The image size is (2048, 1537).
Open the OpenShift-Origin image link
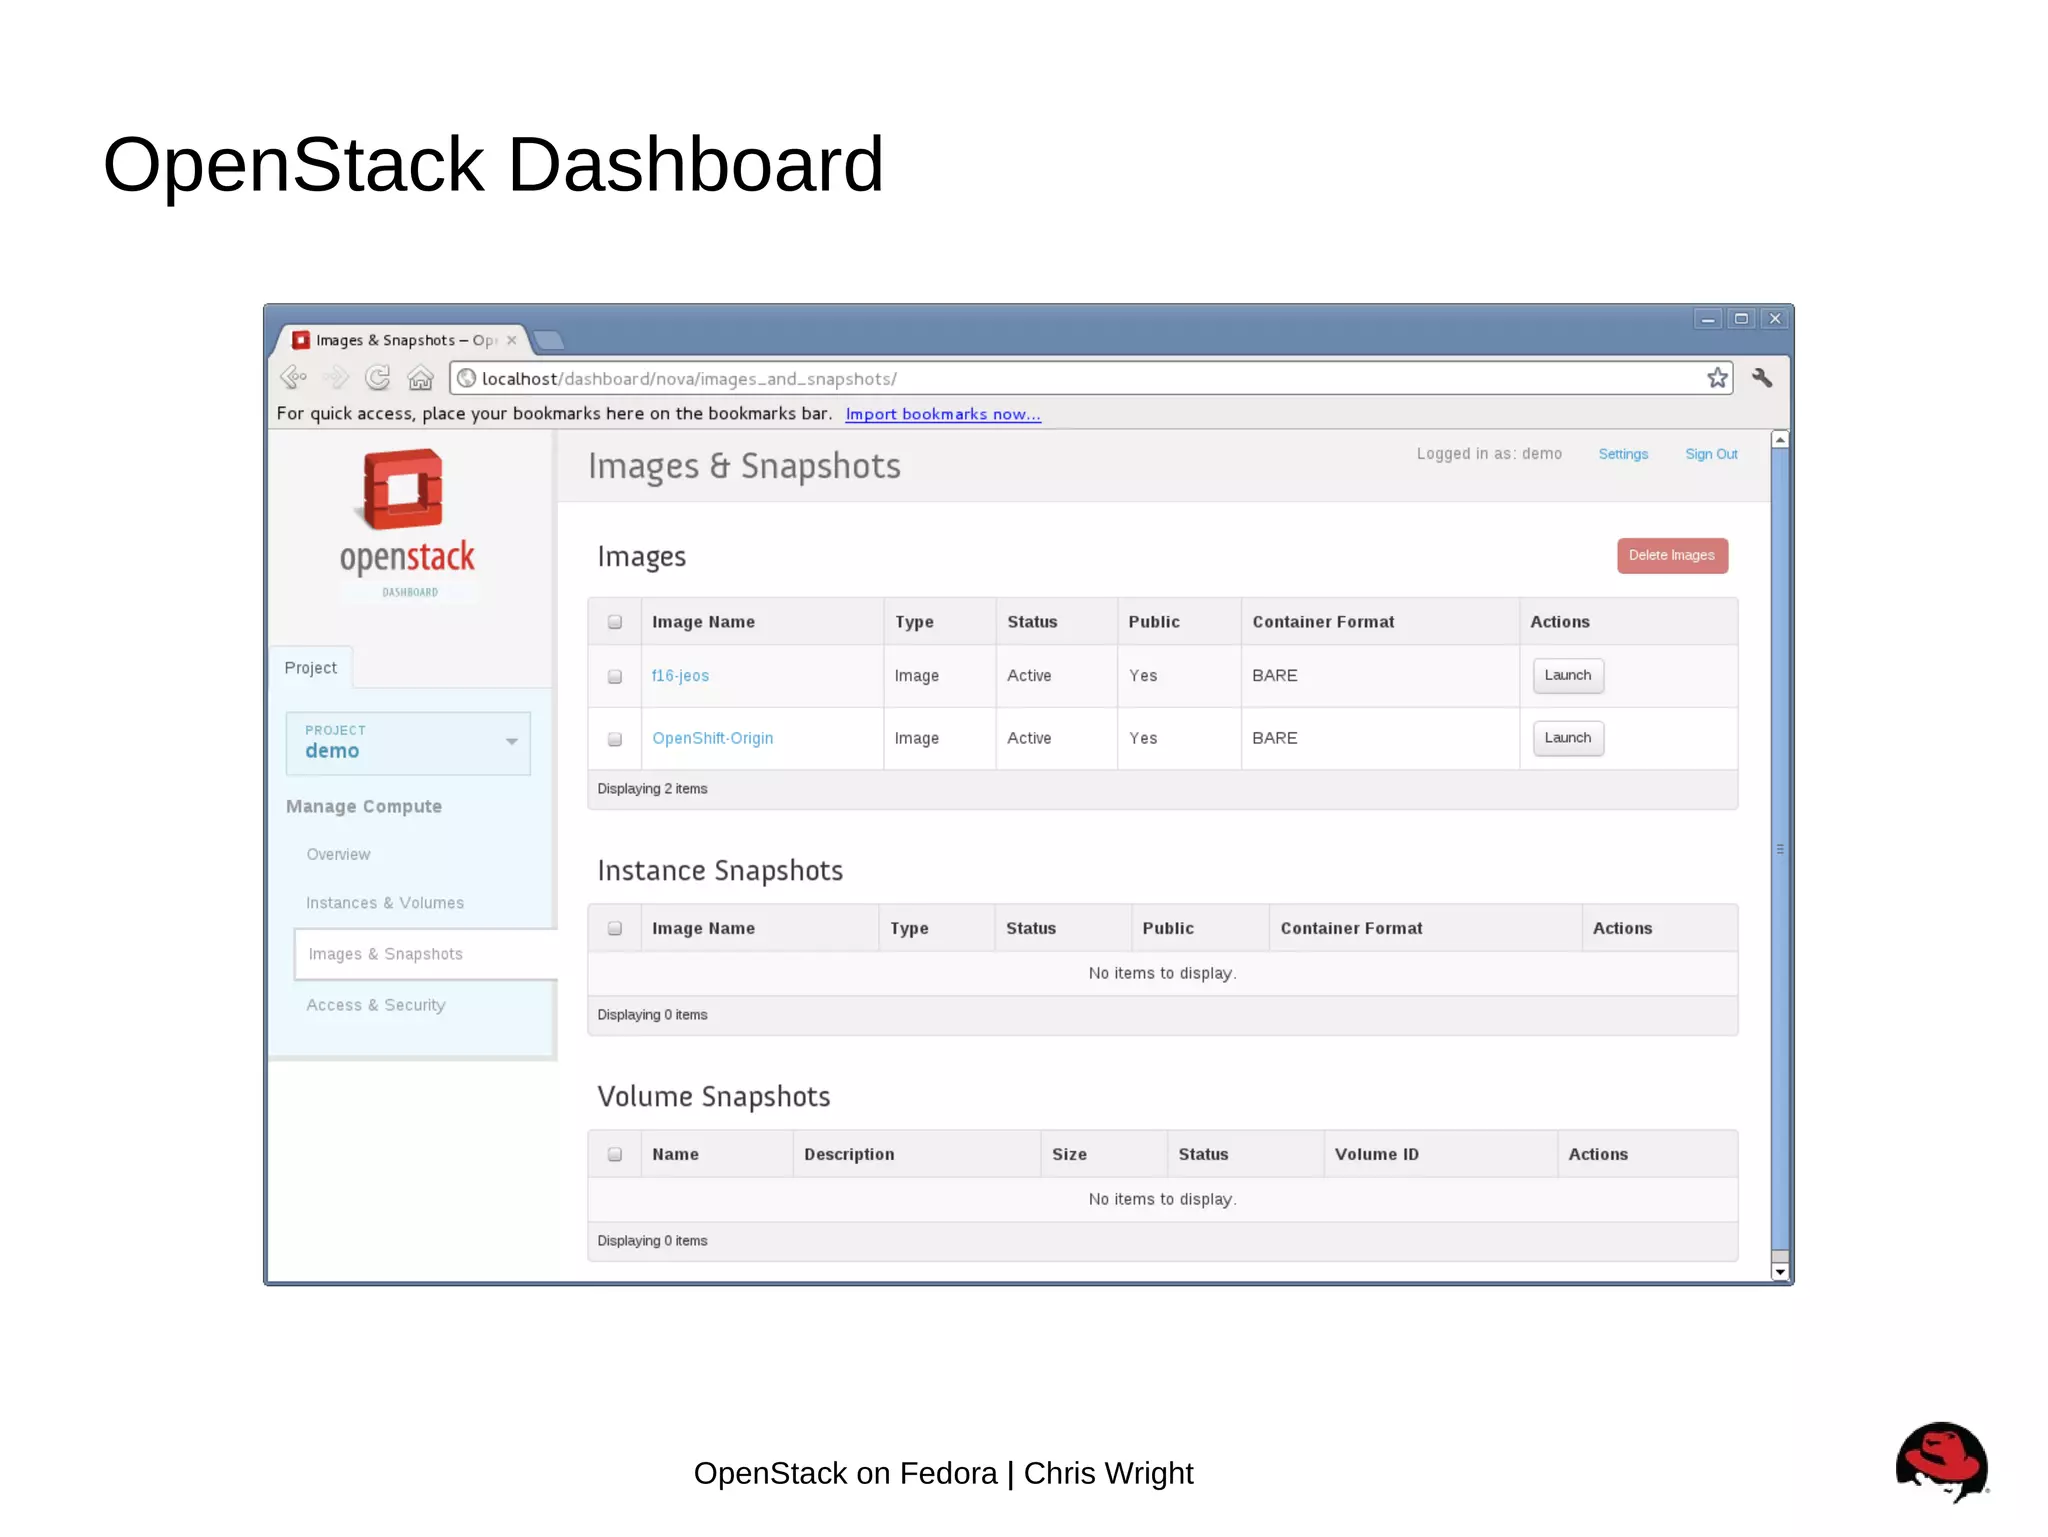713,738
